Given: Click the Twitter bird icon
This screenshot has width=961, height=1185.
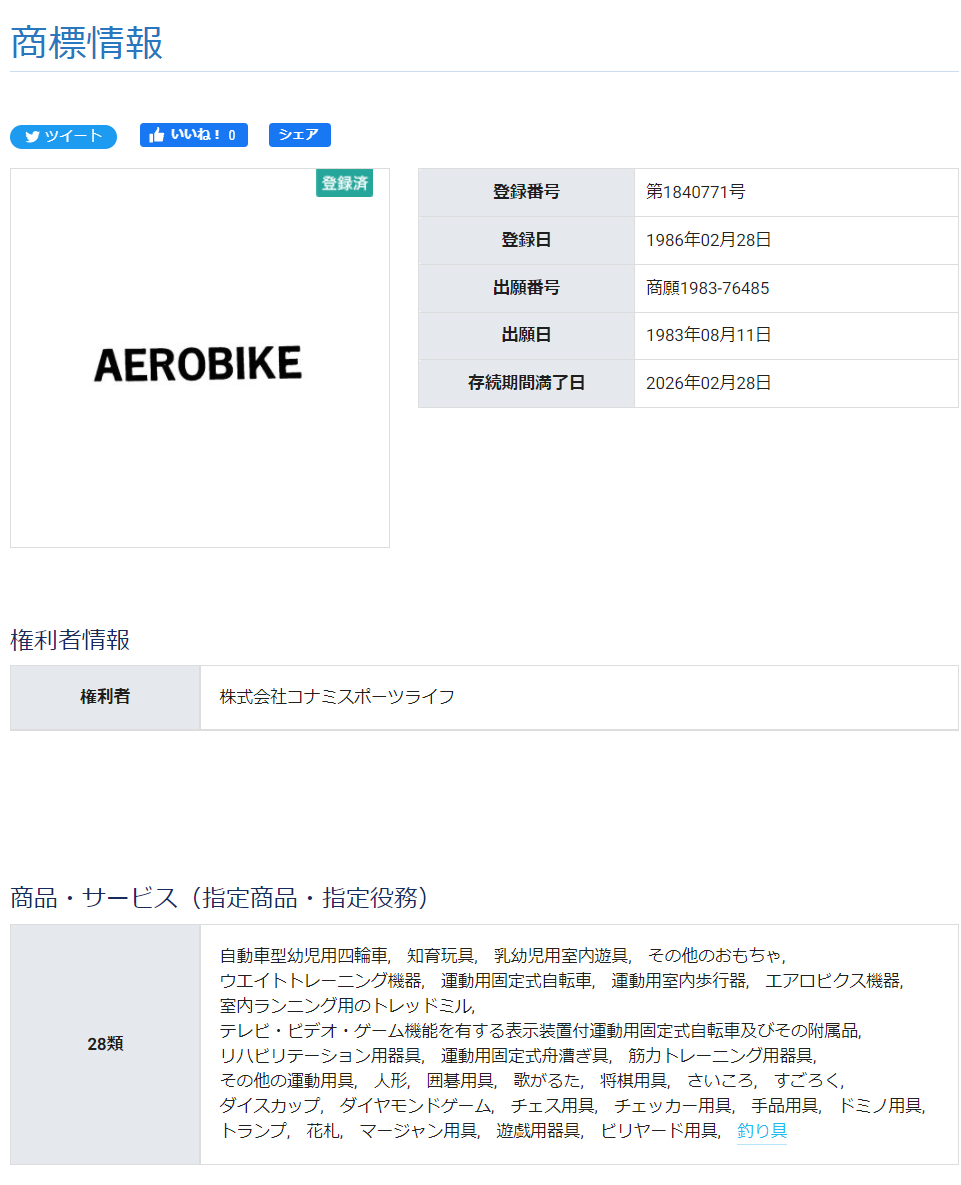Looking at the screenshot, I should (32, 137).
